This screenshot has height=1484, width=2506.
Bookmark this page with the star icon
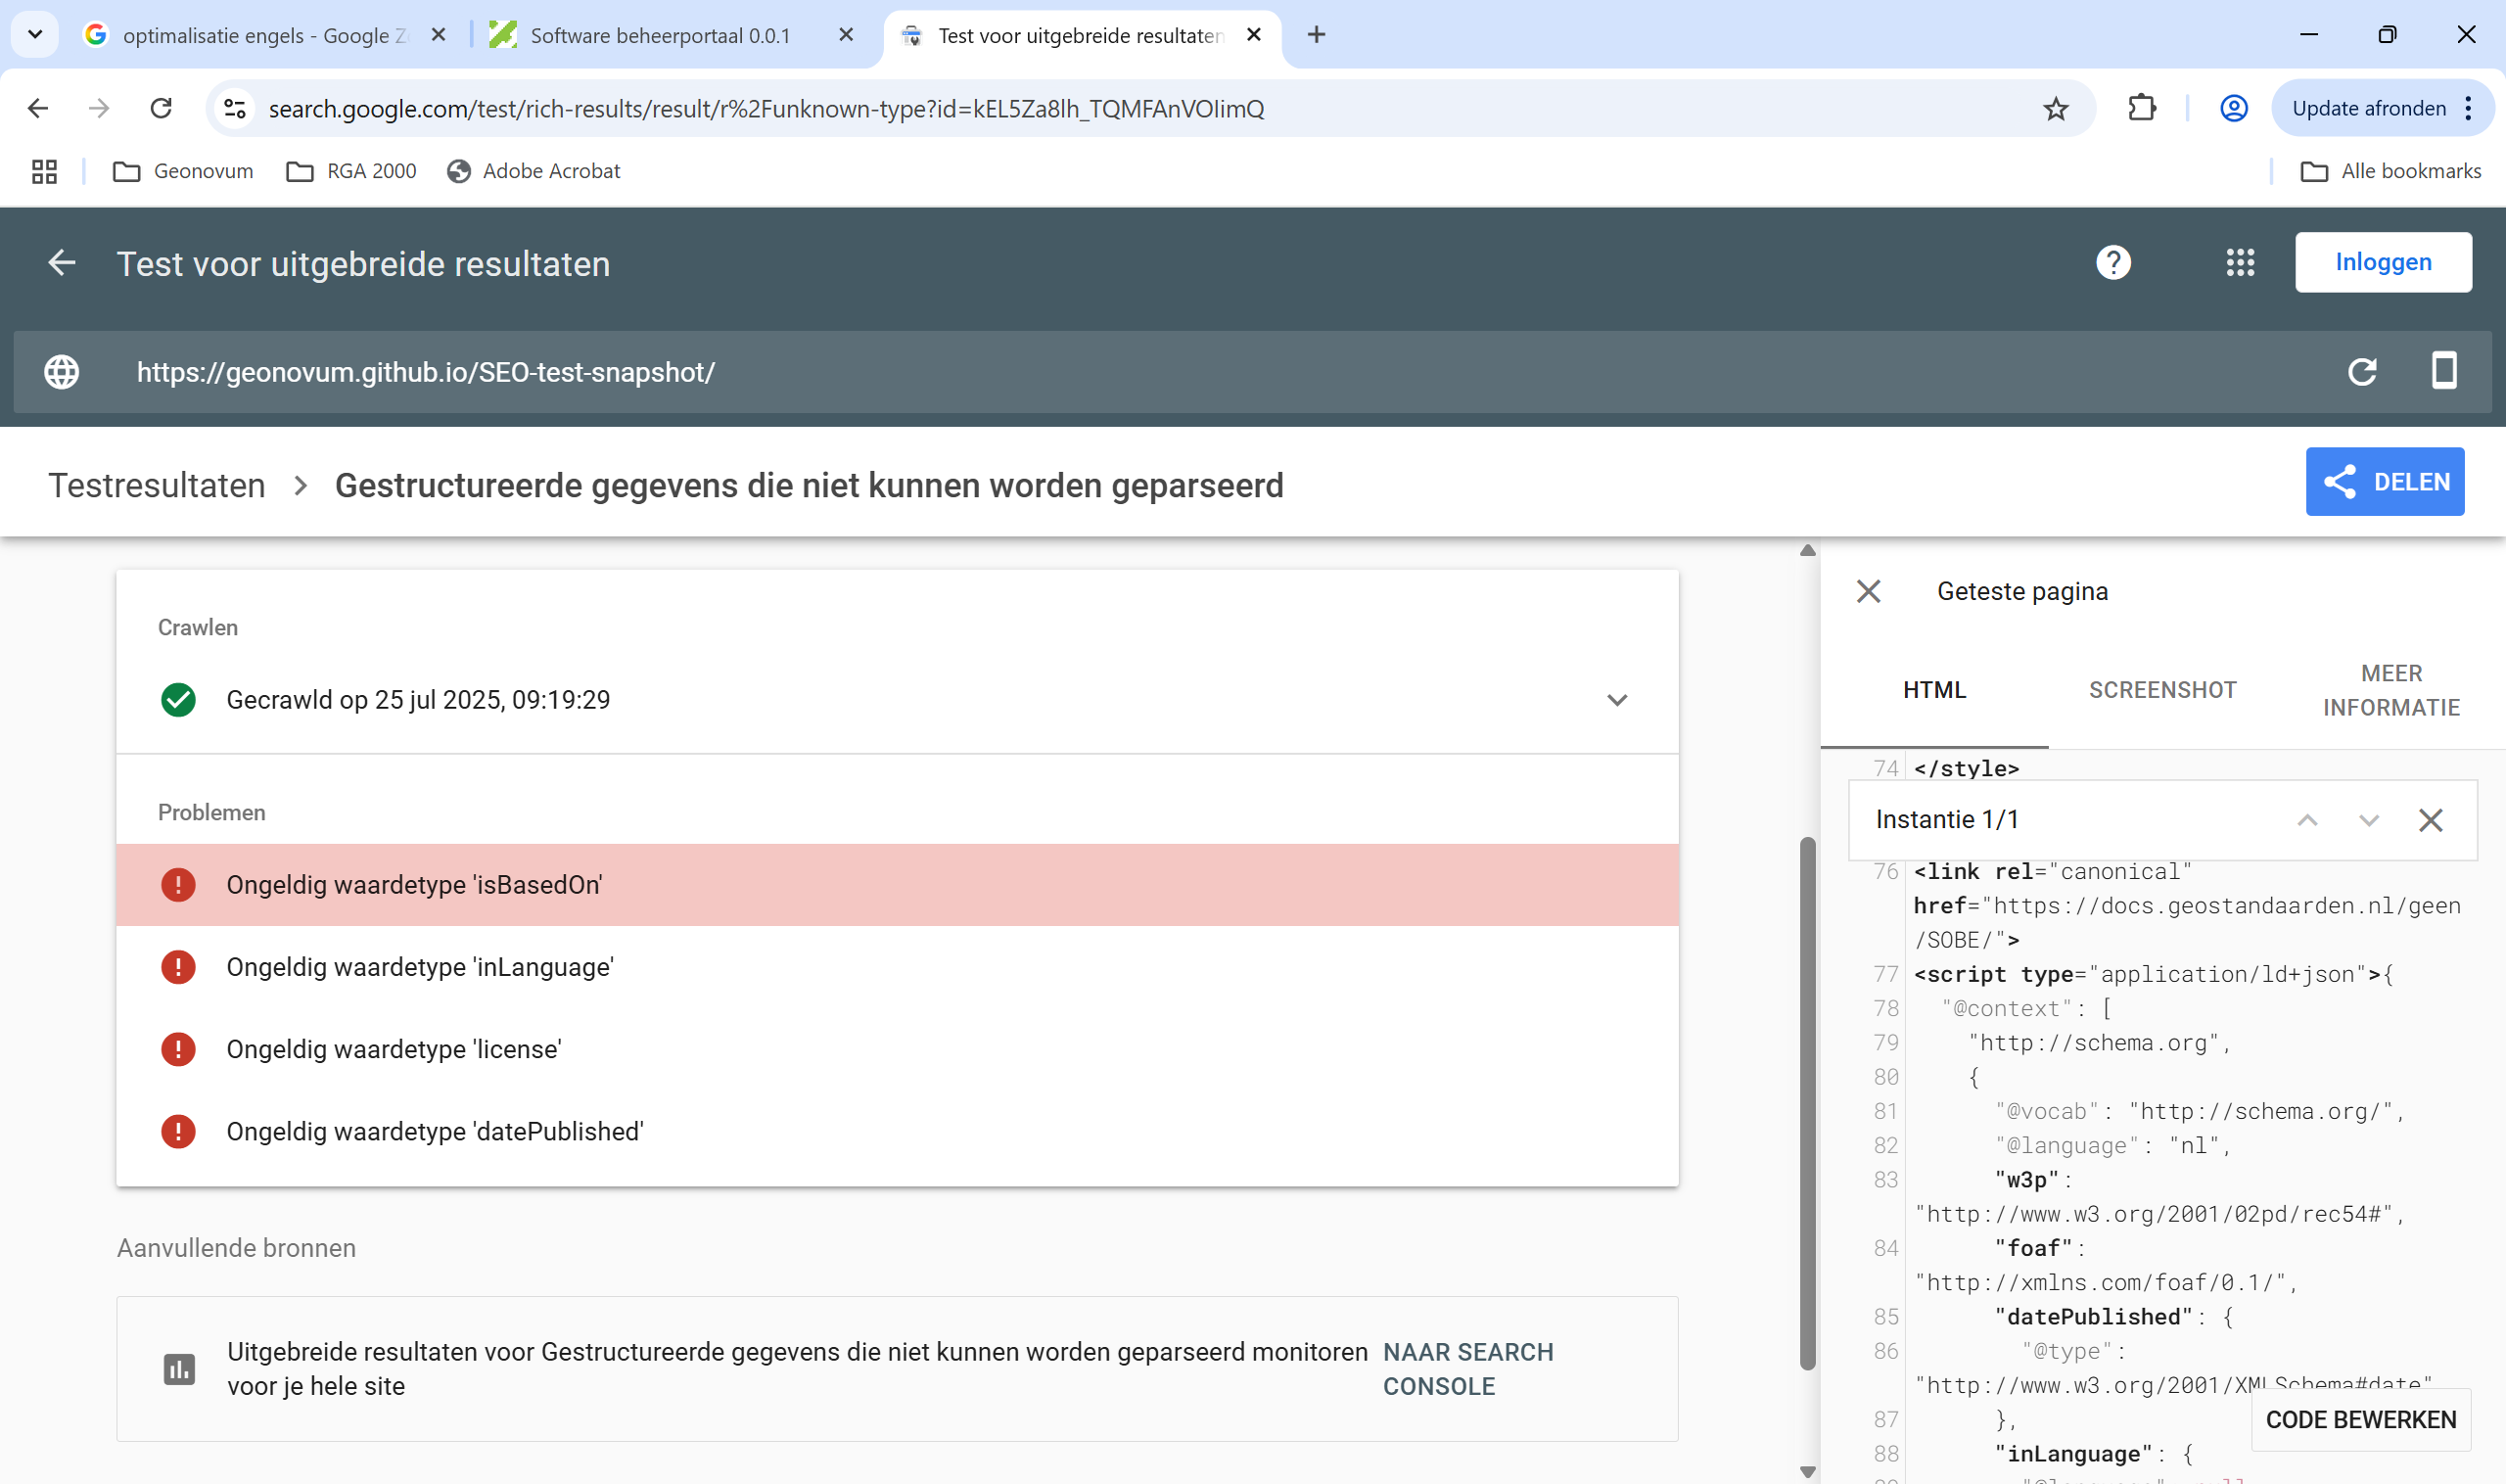[2055, 108]
